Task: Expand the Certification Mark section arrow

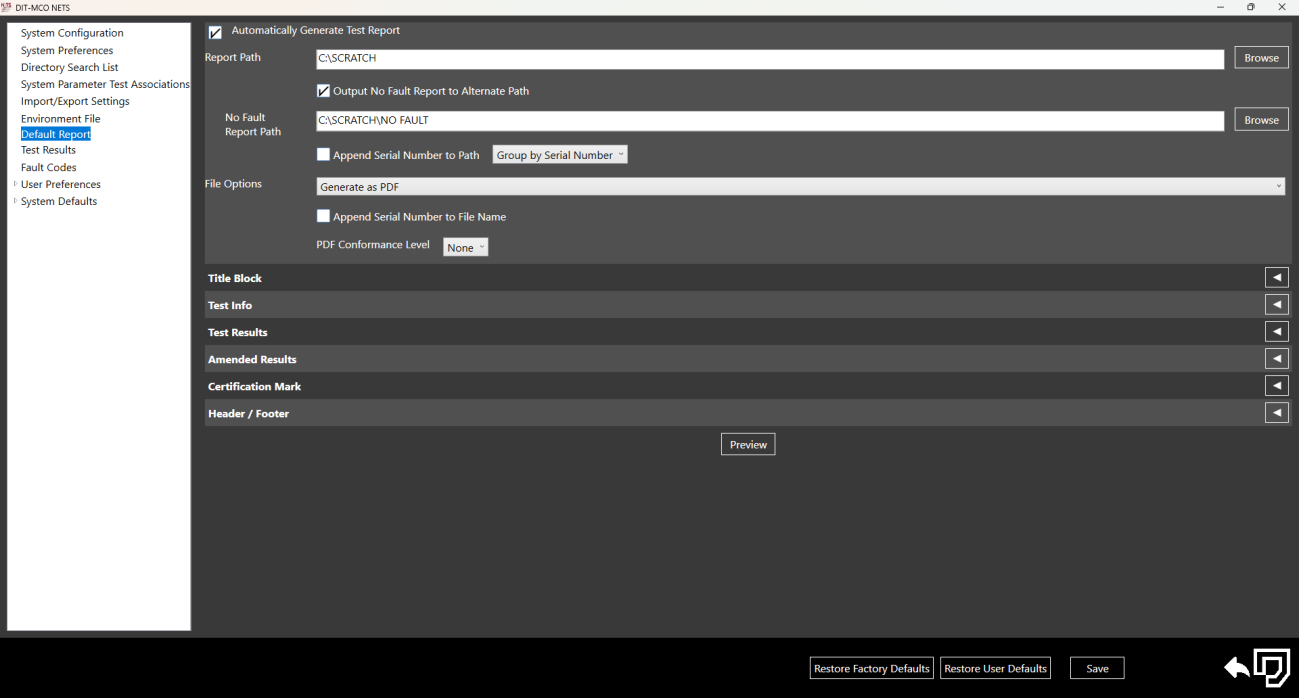Action: tap(1277, 386)
